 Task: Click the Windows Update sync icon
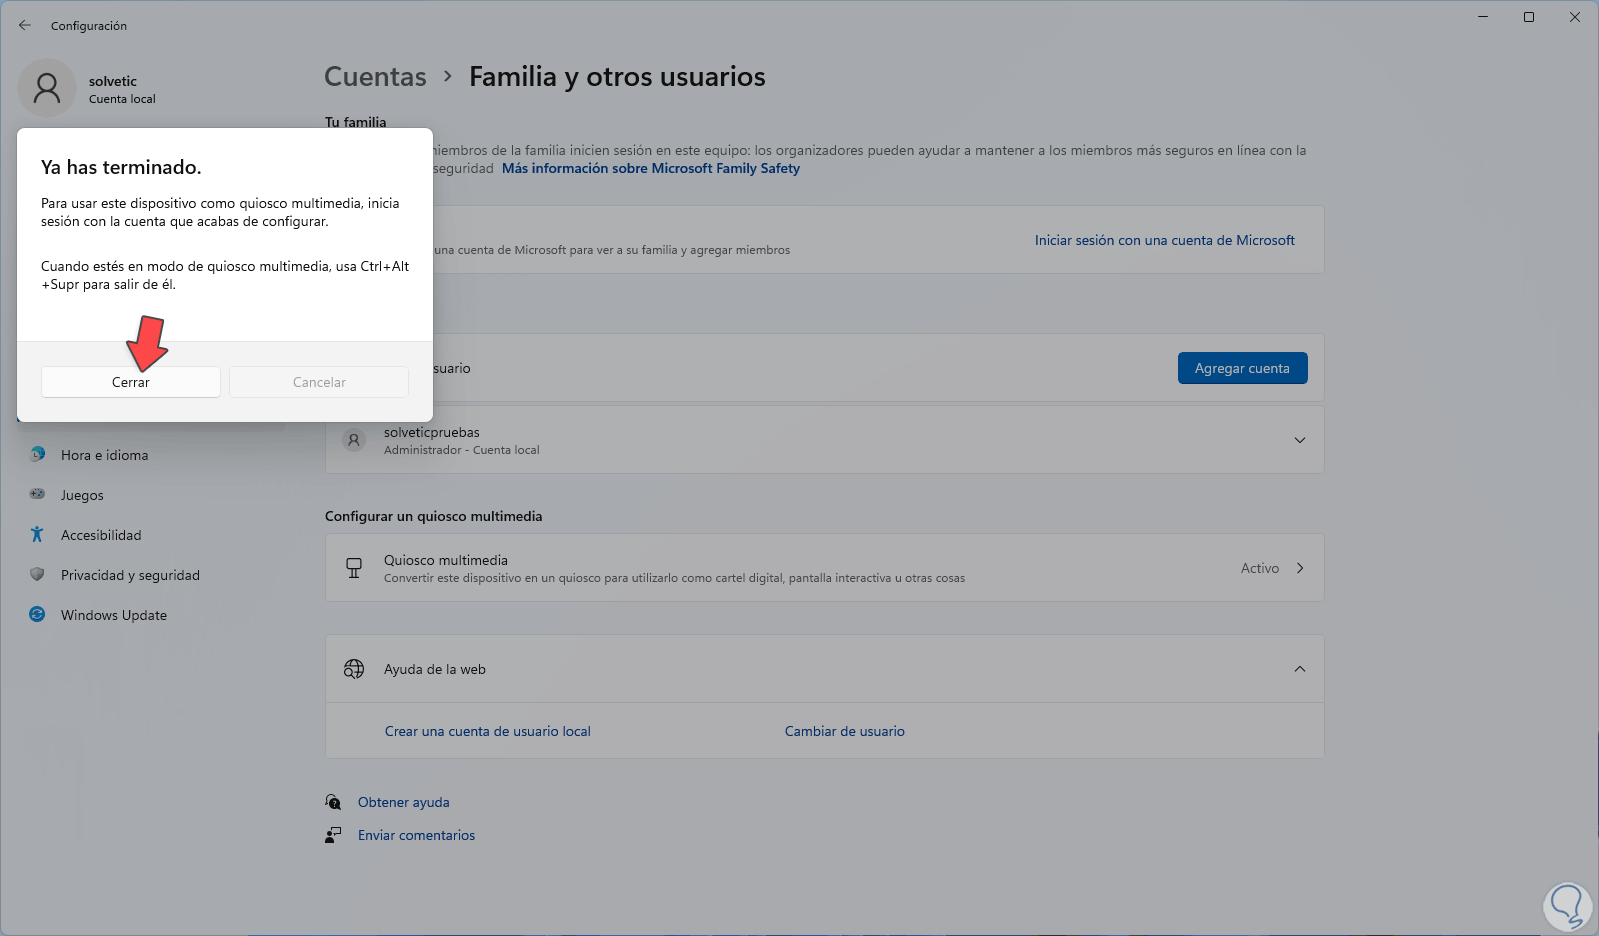pyautogui.click(x=37, y=614)
